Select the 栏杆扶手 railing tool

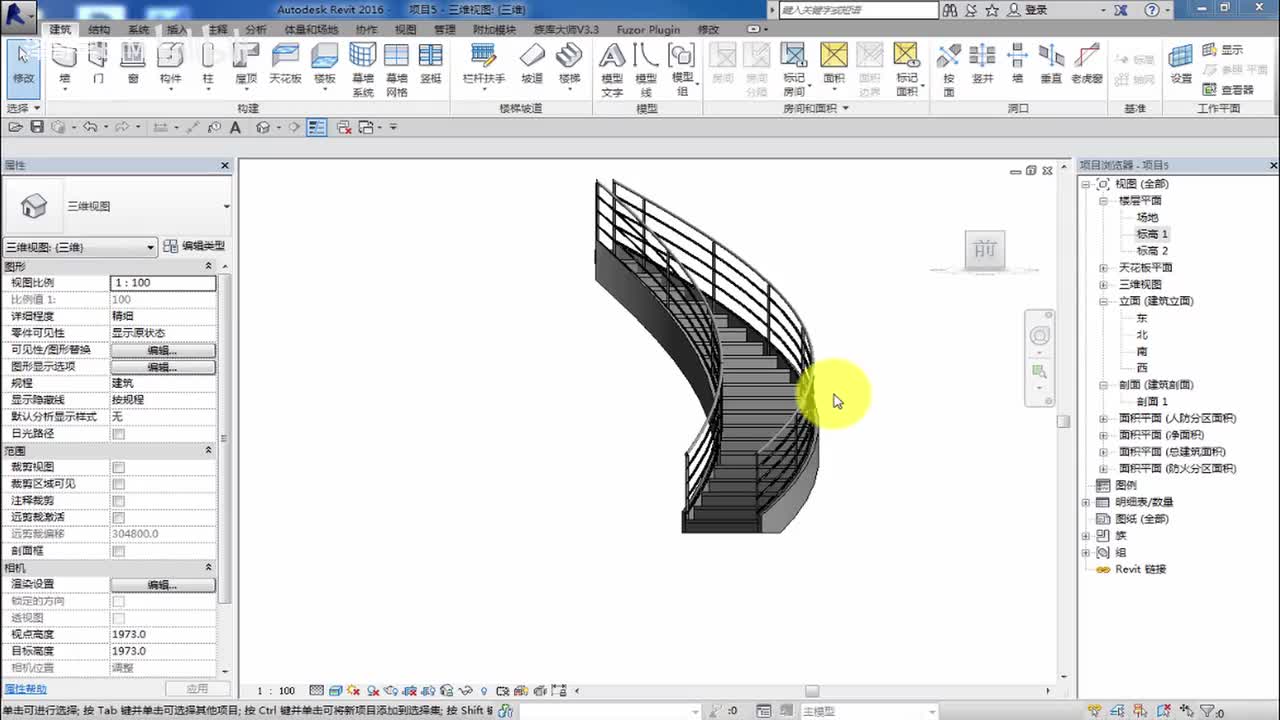[x=484, y=64]
